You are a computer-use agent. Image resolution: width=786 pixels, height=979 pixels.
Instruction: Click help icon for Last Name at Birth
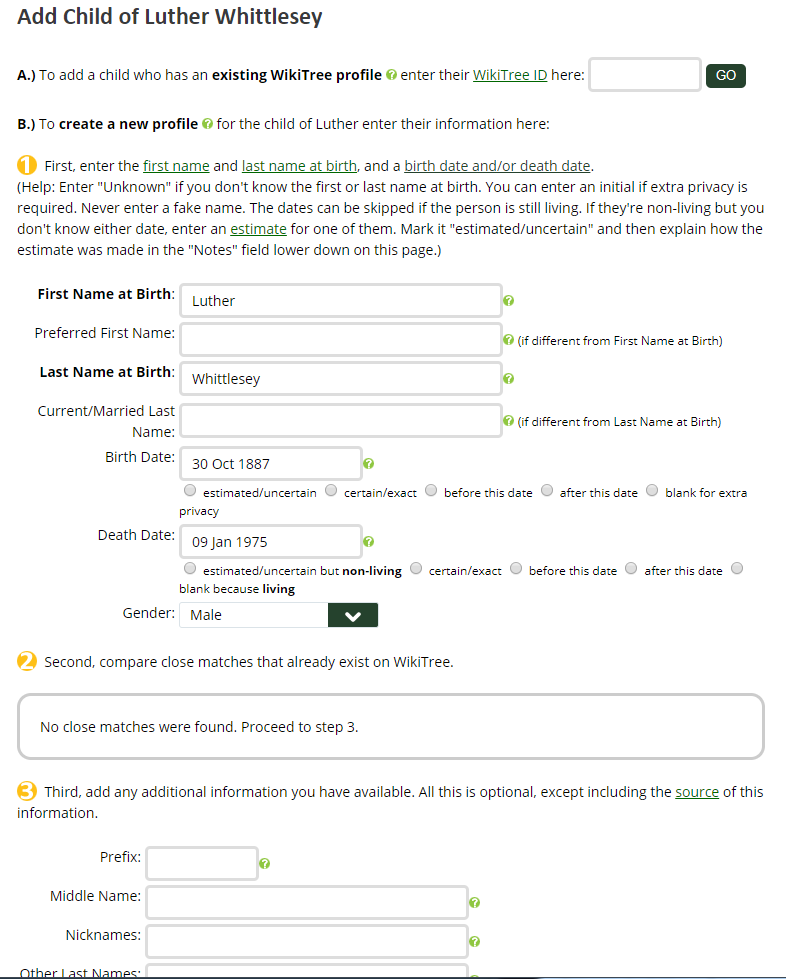coord(509,379)
